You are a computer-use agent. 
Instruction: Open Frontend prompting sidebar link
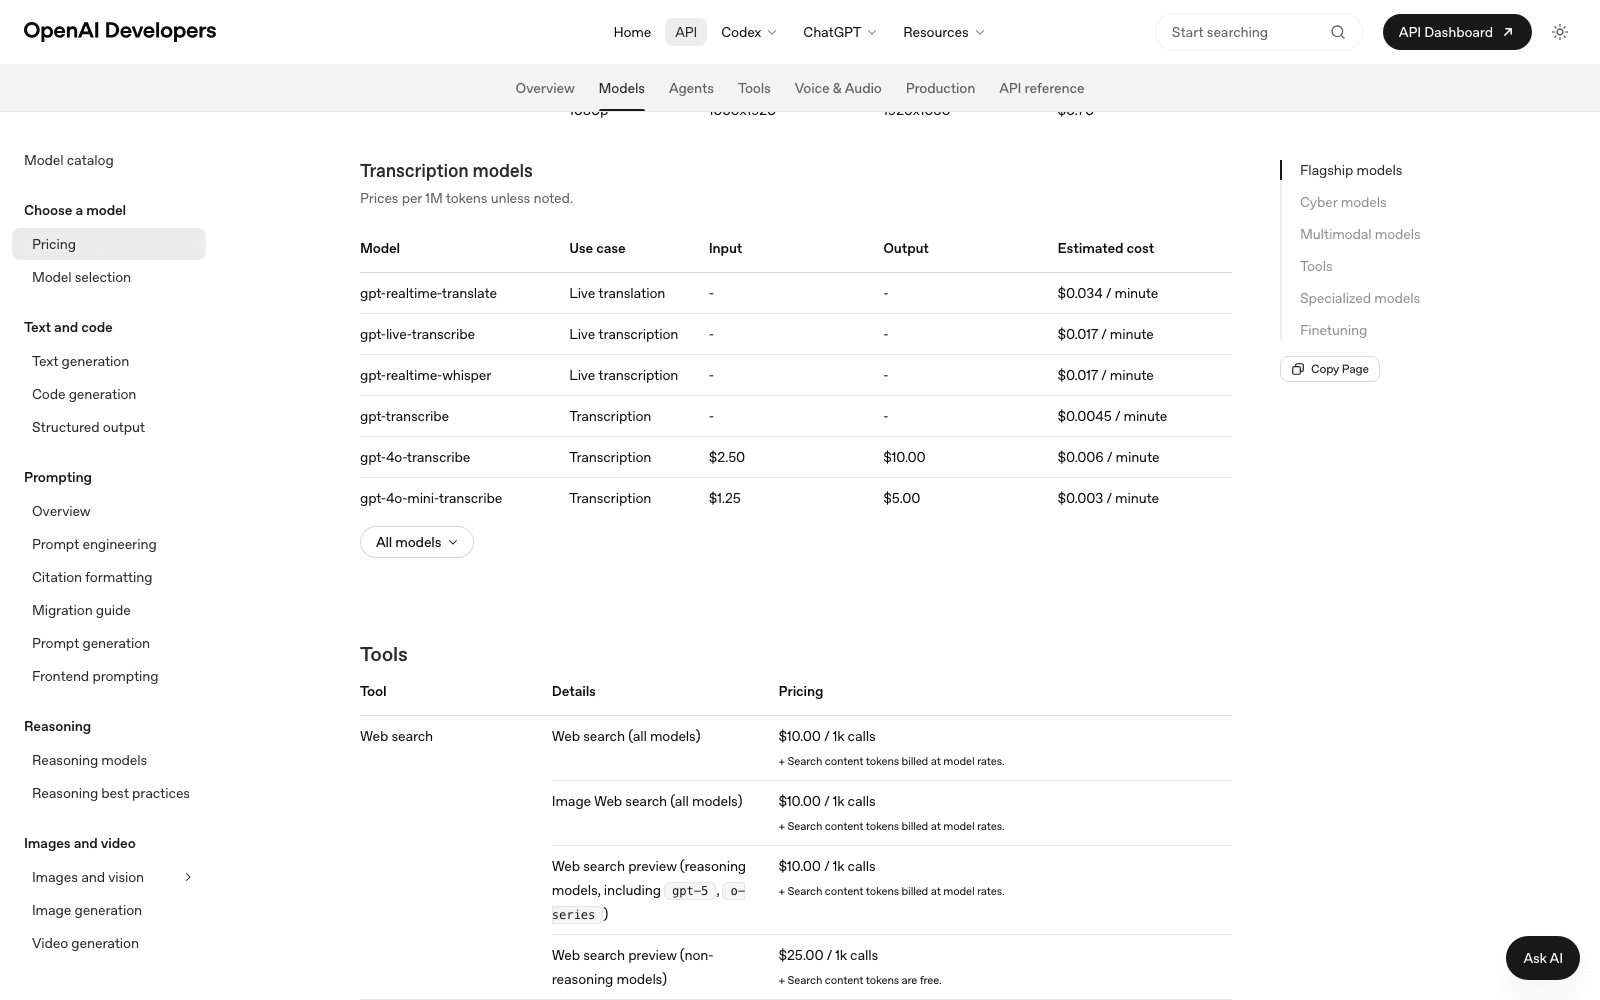click(95, 676)
